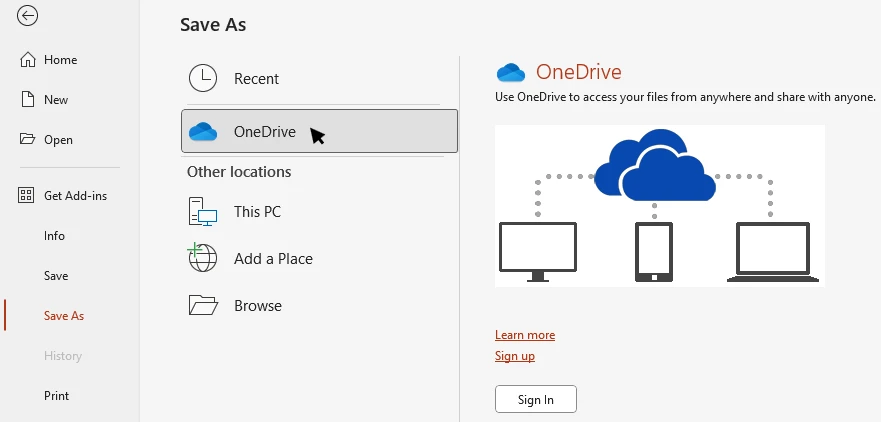This screenshot has height=422, width=881.
Task: Click the Recent clock icon
Action: tap(203, 79)
